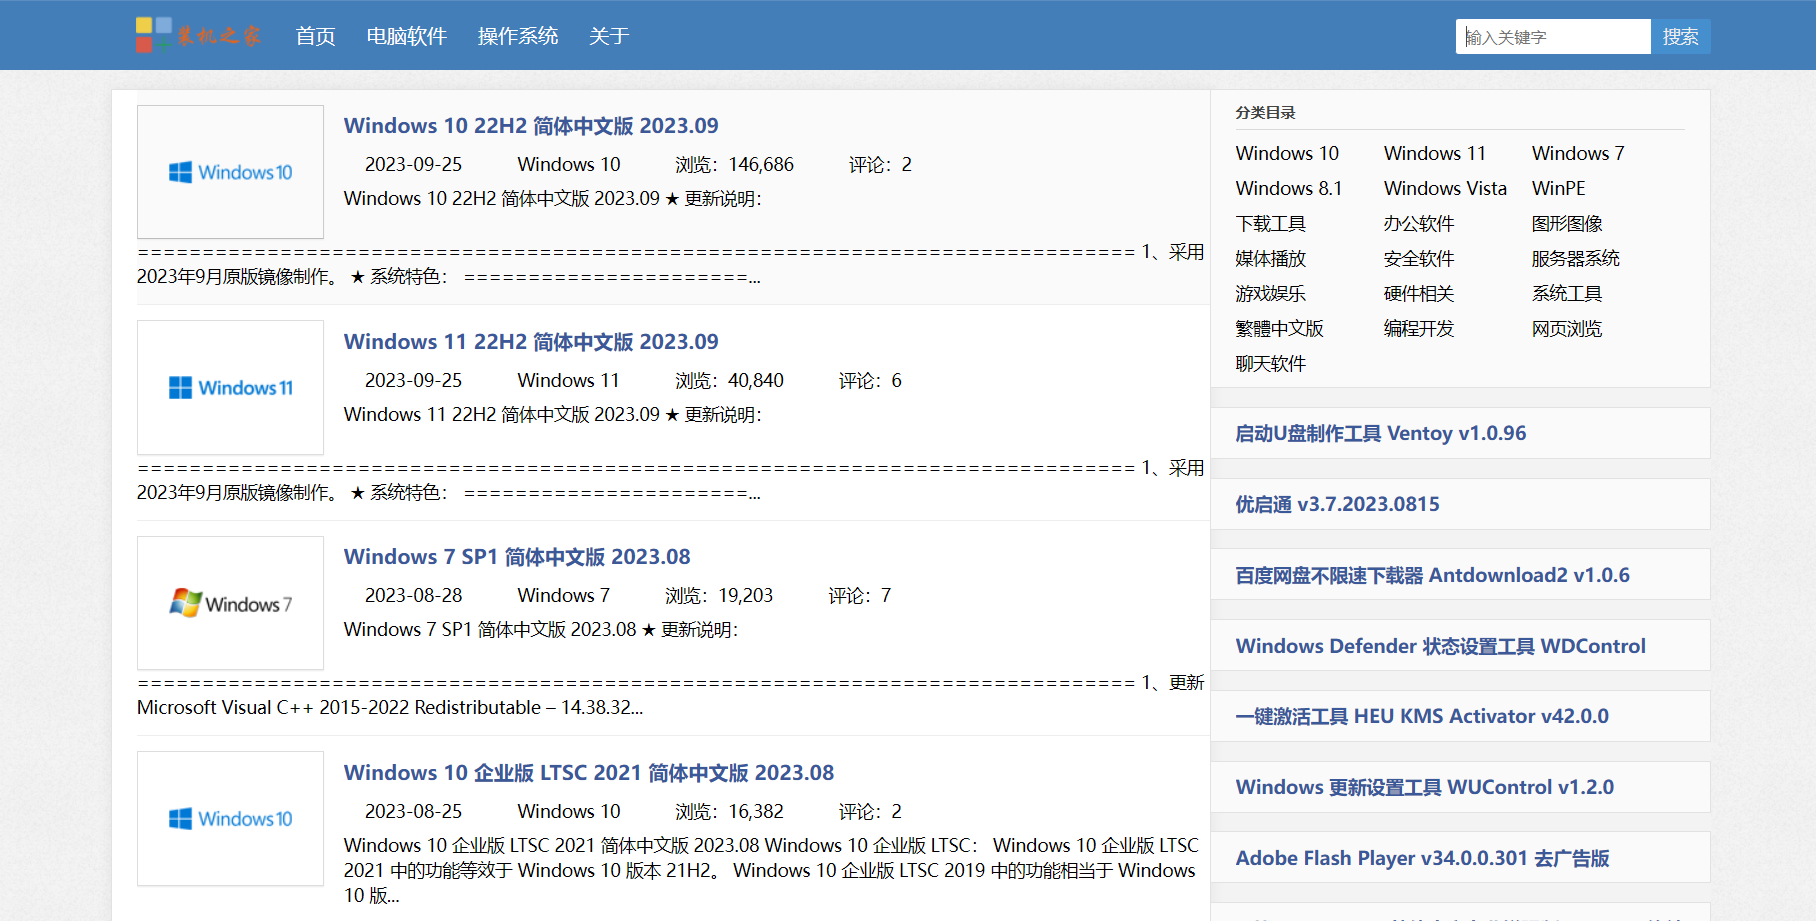Select 服务器系统 category

pyautogui.click(x=1575, y=258)
